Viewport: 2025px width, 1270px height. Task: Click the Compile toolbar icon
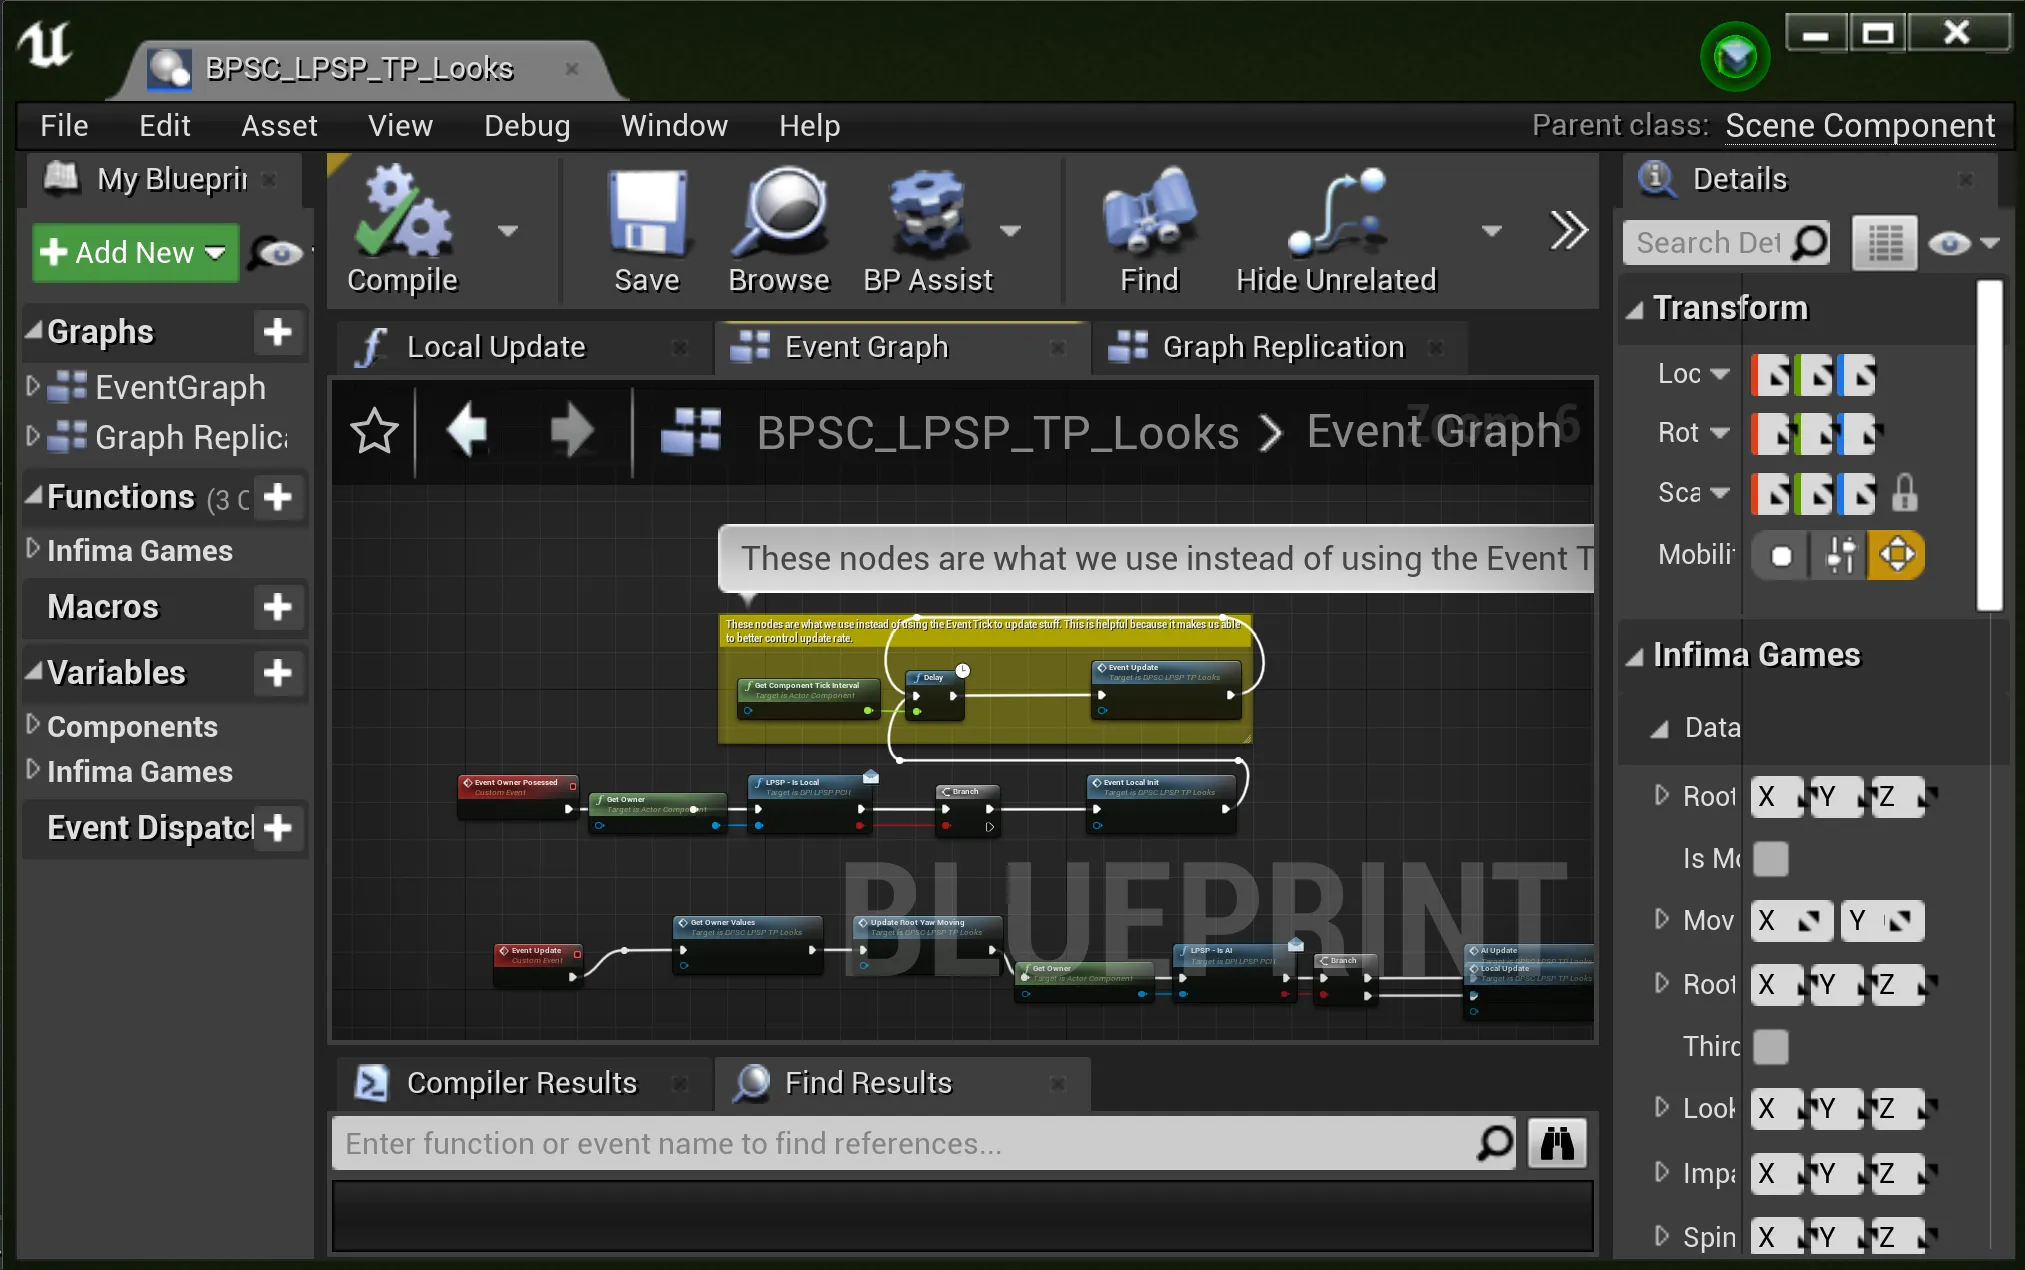pos(402,214)
